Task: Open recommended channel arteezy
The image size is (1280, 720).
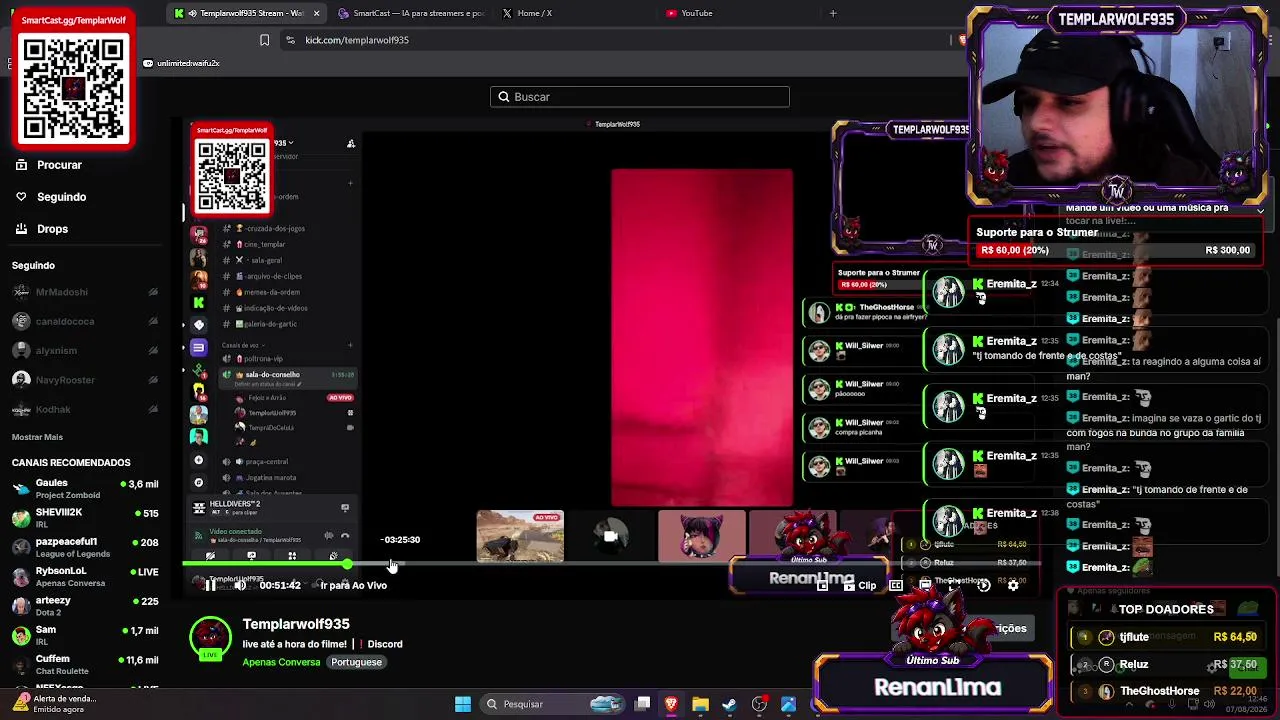Action: [x=85, y=605]
